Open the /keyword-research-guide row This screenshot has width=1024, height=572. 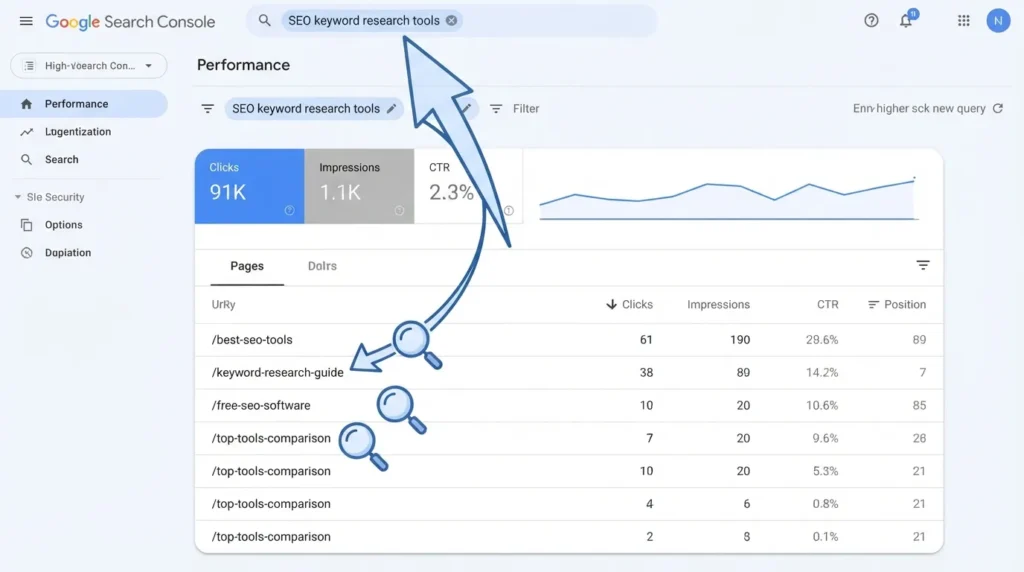pos(569,373)
